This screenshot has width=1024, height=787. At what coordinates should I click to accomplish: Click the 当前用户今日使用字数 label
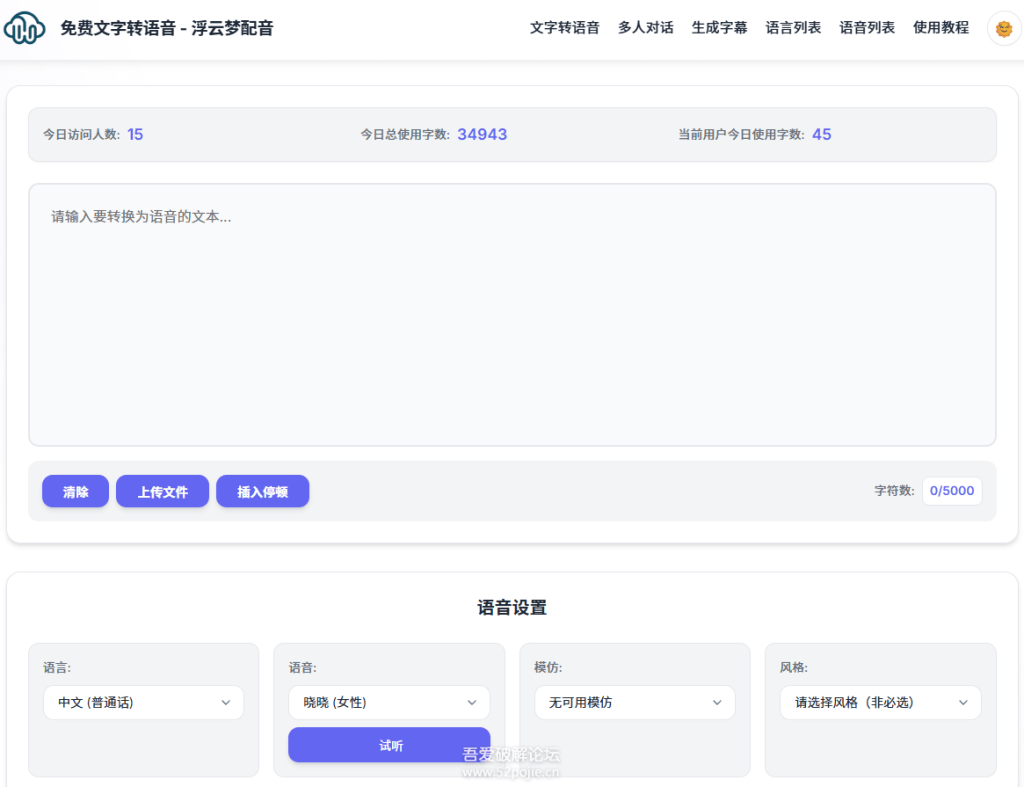coord(741,135)
